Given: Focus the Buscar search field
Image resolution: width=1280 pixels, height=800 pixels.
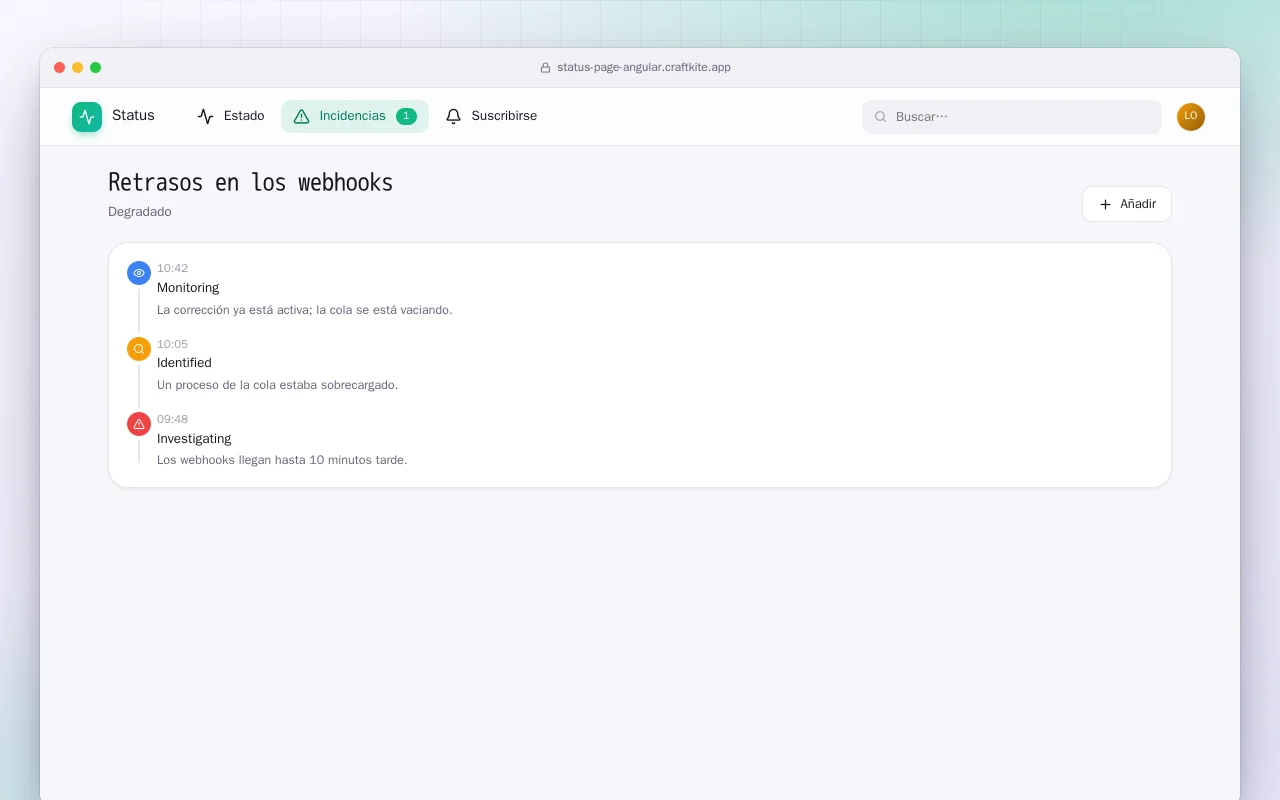Looking at the screenshot, I should pos(1012,117).
